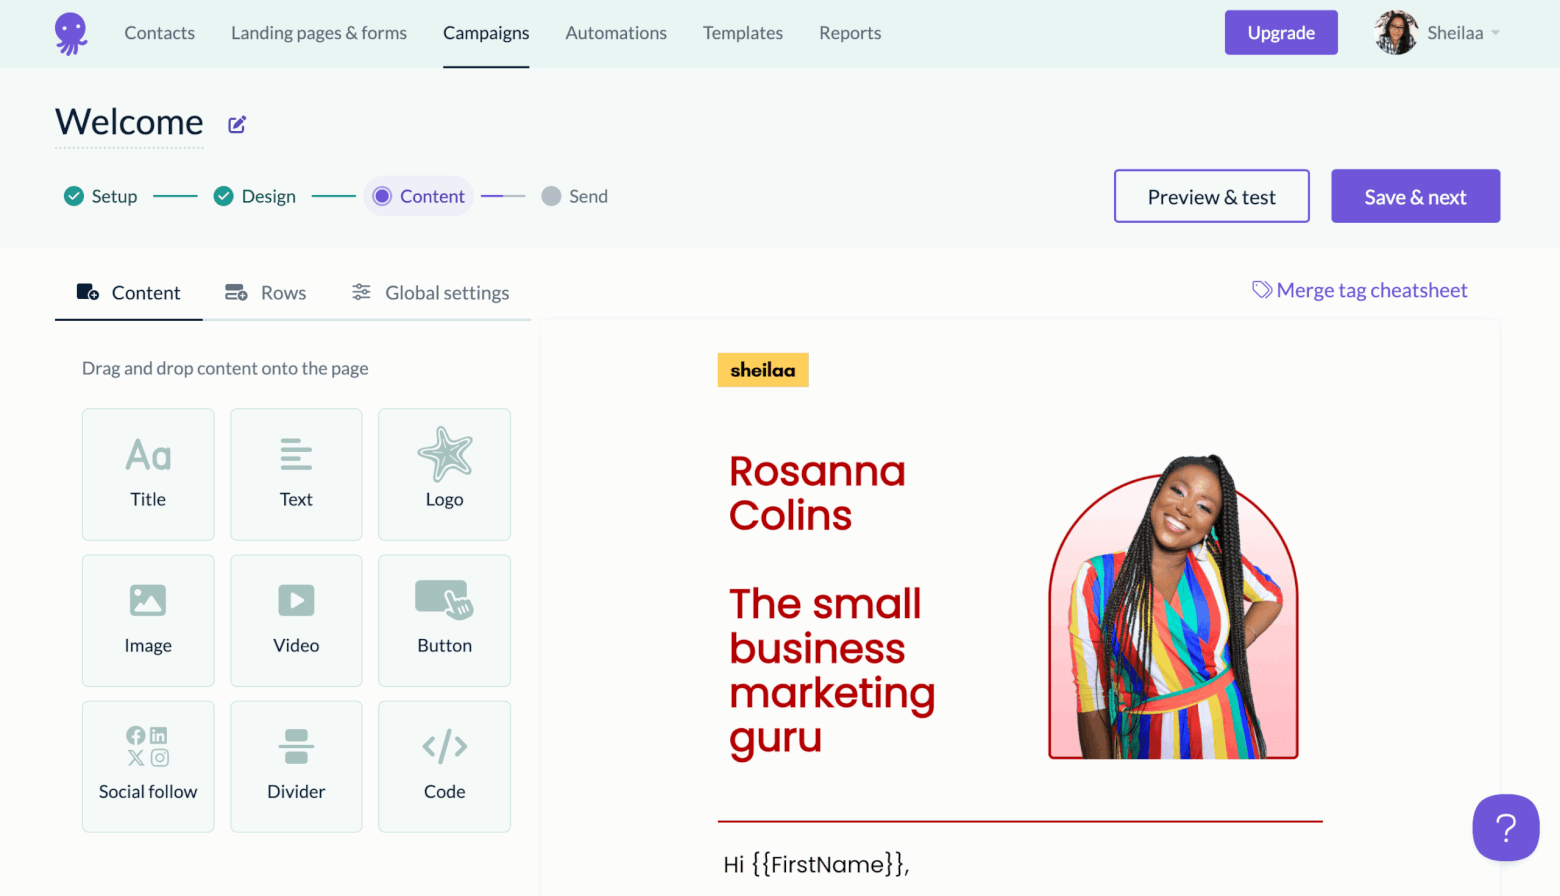
Task: Switch to the Rows tab
Action: pyautogui.click(x=266, y=293)
